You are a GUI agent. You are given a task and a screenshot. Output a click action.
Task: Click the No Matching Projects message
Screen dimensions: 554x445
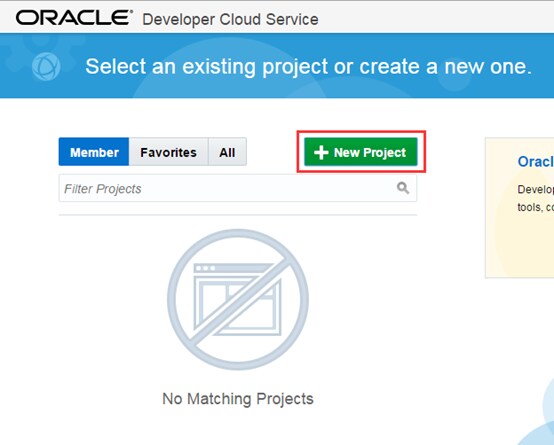click(x=238, y=399)
